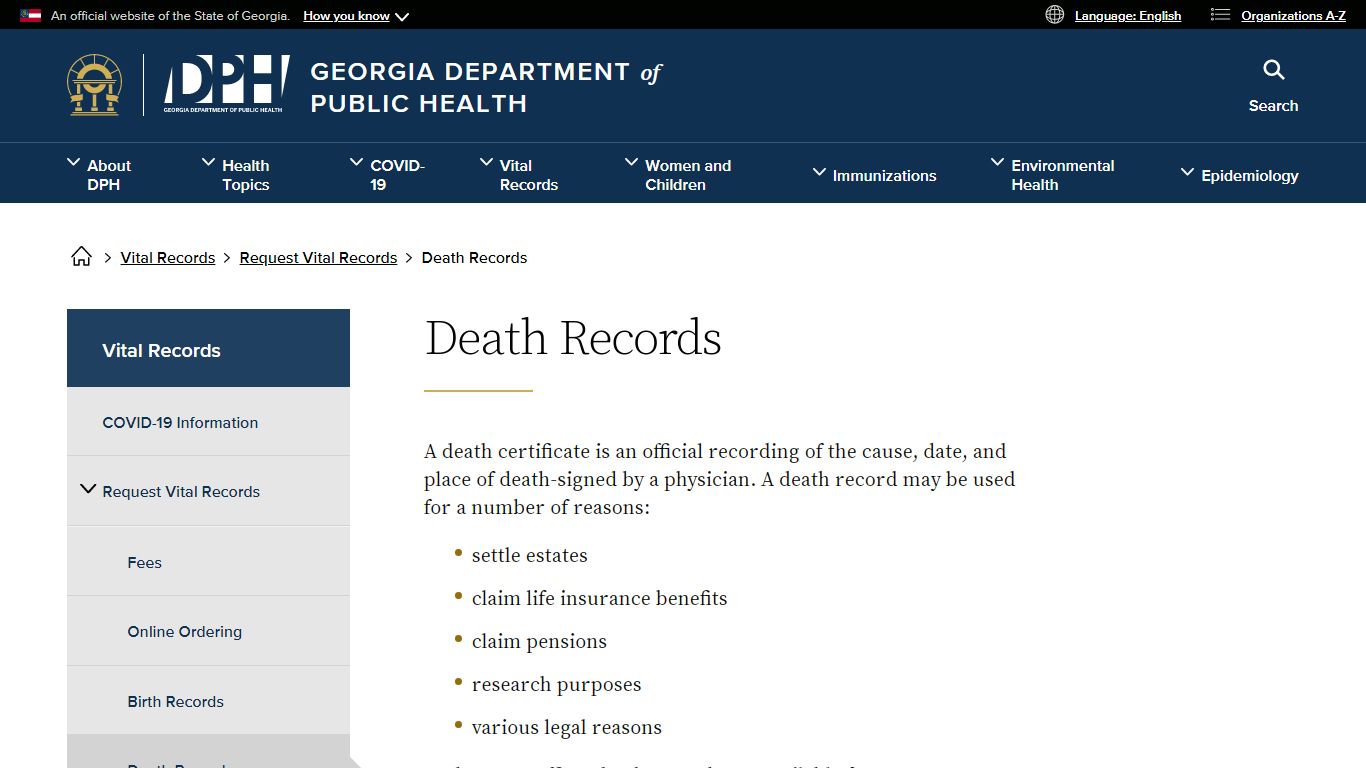Open the Immunizations menu
The image size is (1366, 768).
click(x=874, y=175)
